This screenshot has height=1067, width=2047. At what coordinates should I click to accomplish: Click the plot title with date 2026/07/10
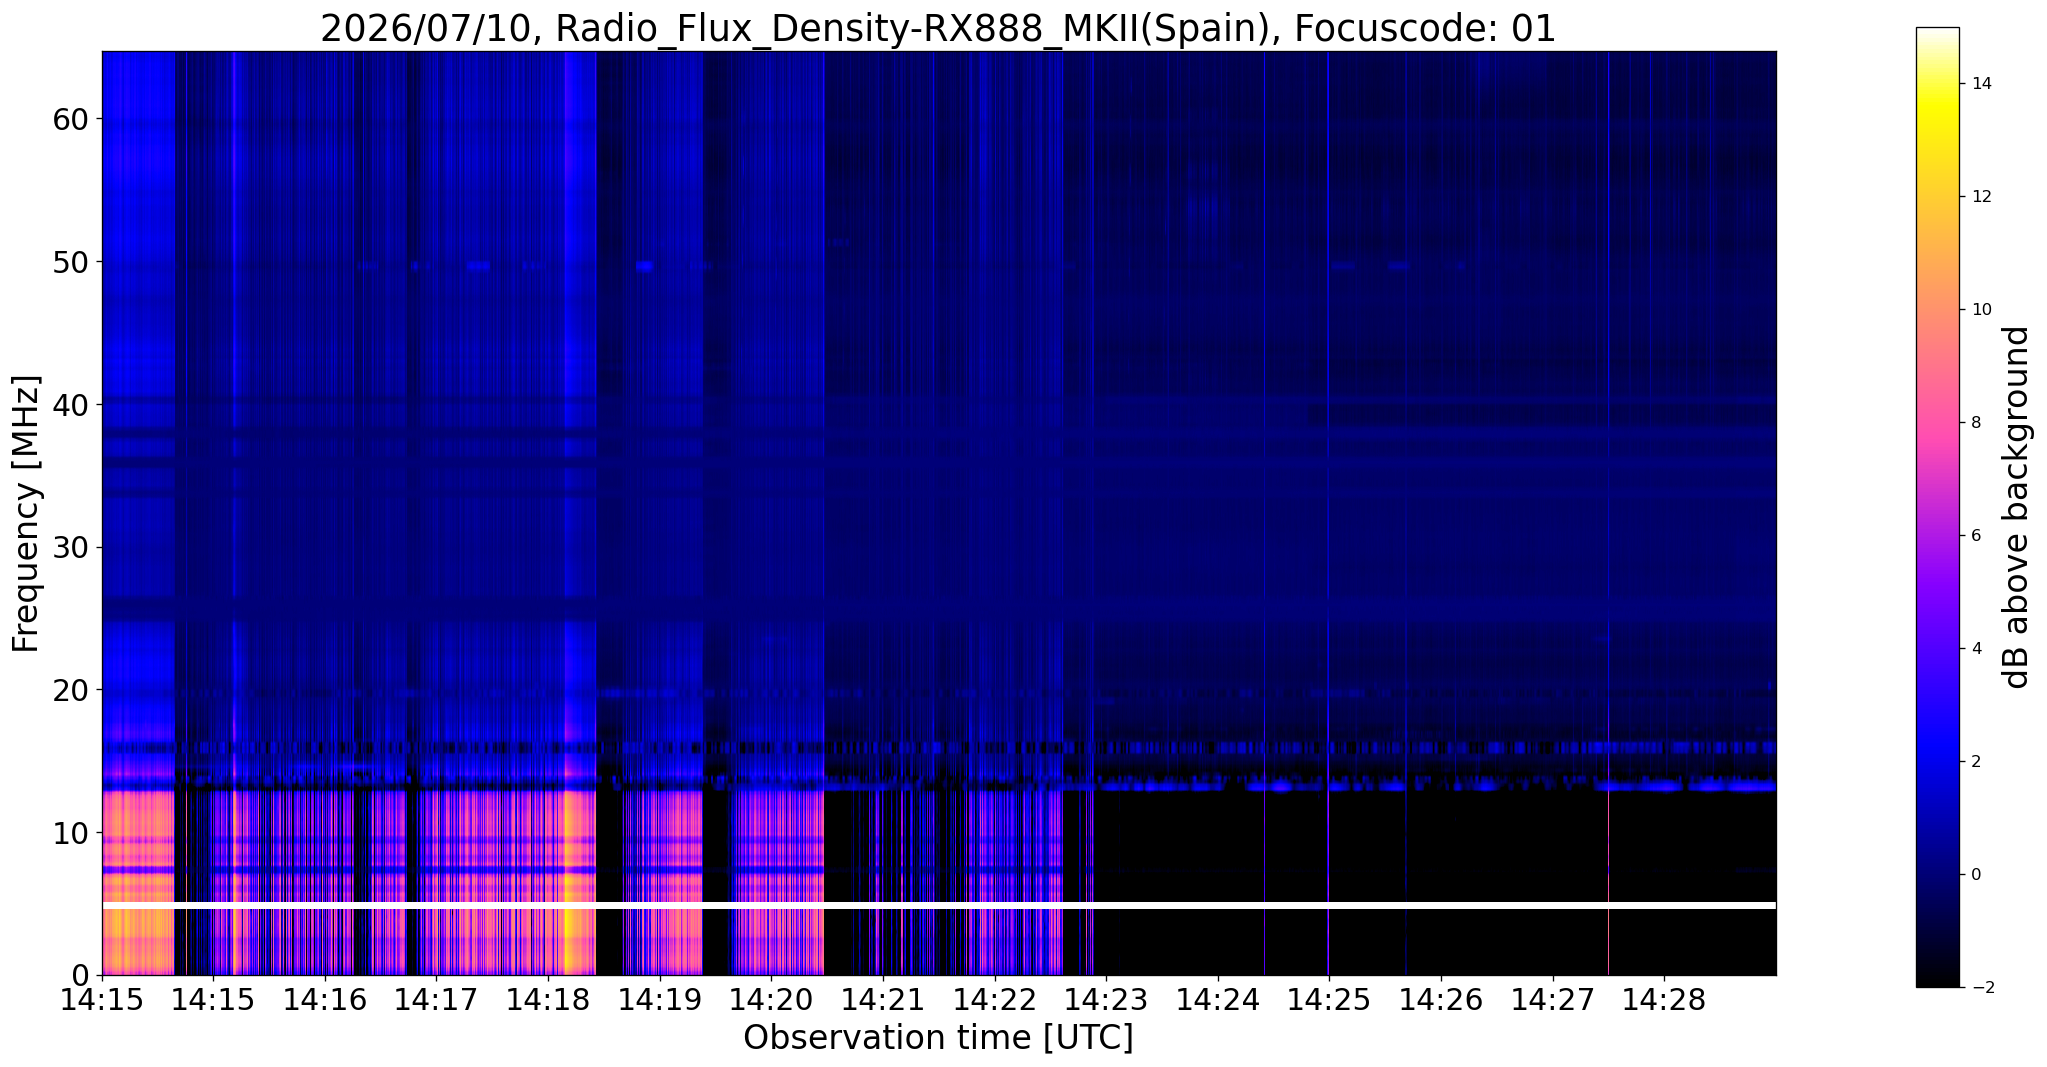point(938,28)
